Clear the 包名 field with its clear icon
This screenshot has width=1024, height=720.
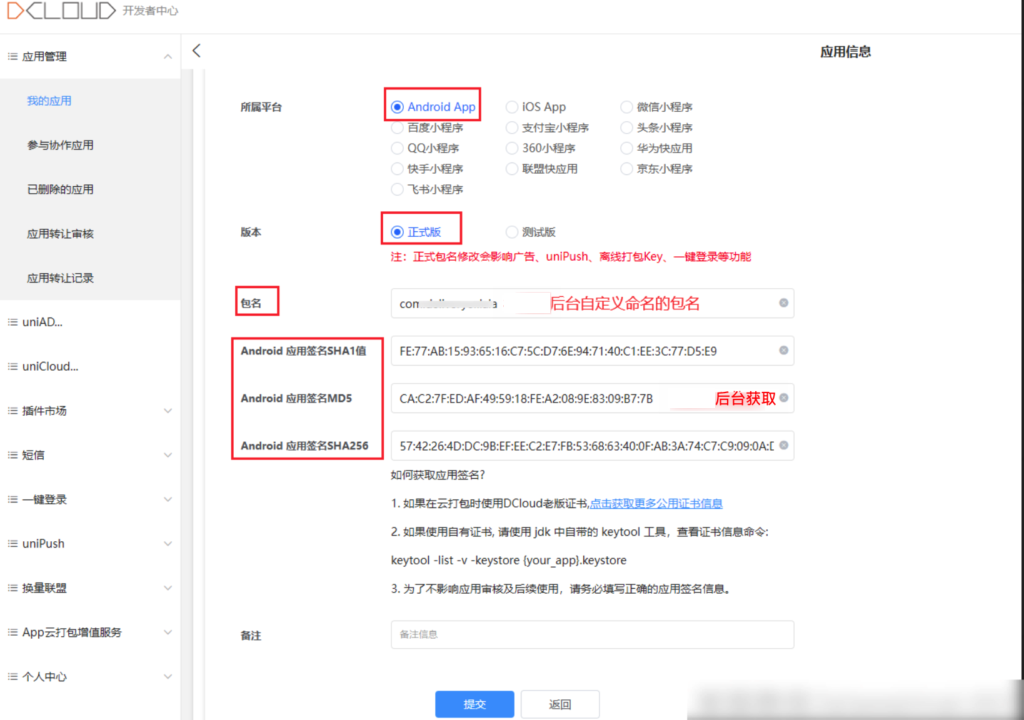point(783,303)
